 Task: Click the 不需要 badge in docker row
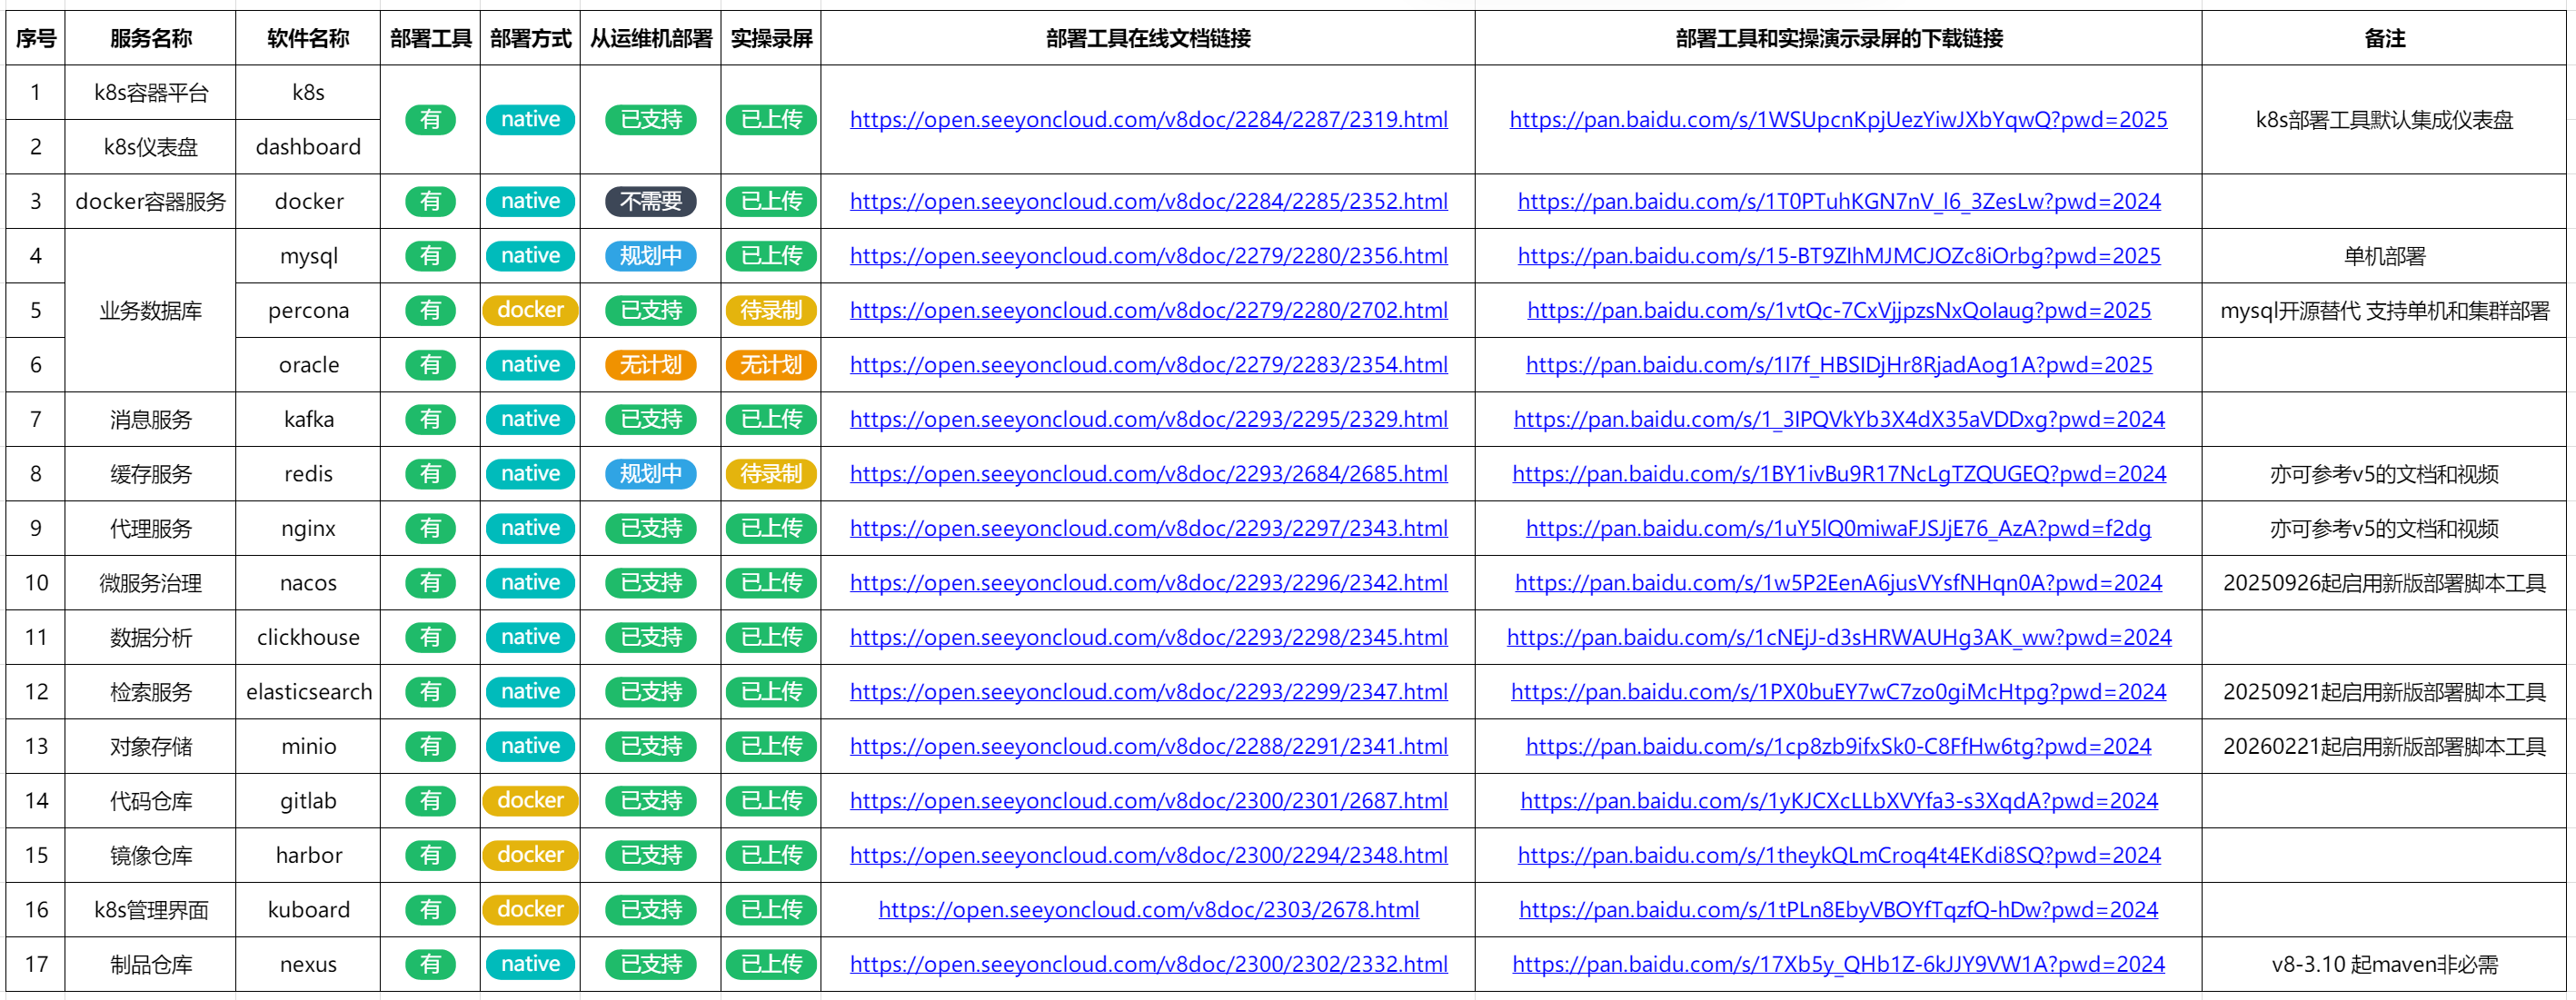[650, 202]
